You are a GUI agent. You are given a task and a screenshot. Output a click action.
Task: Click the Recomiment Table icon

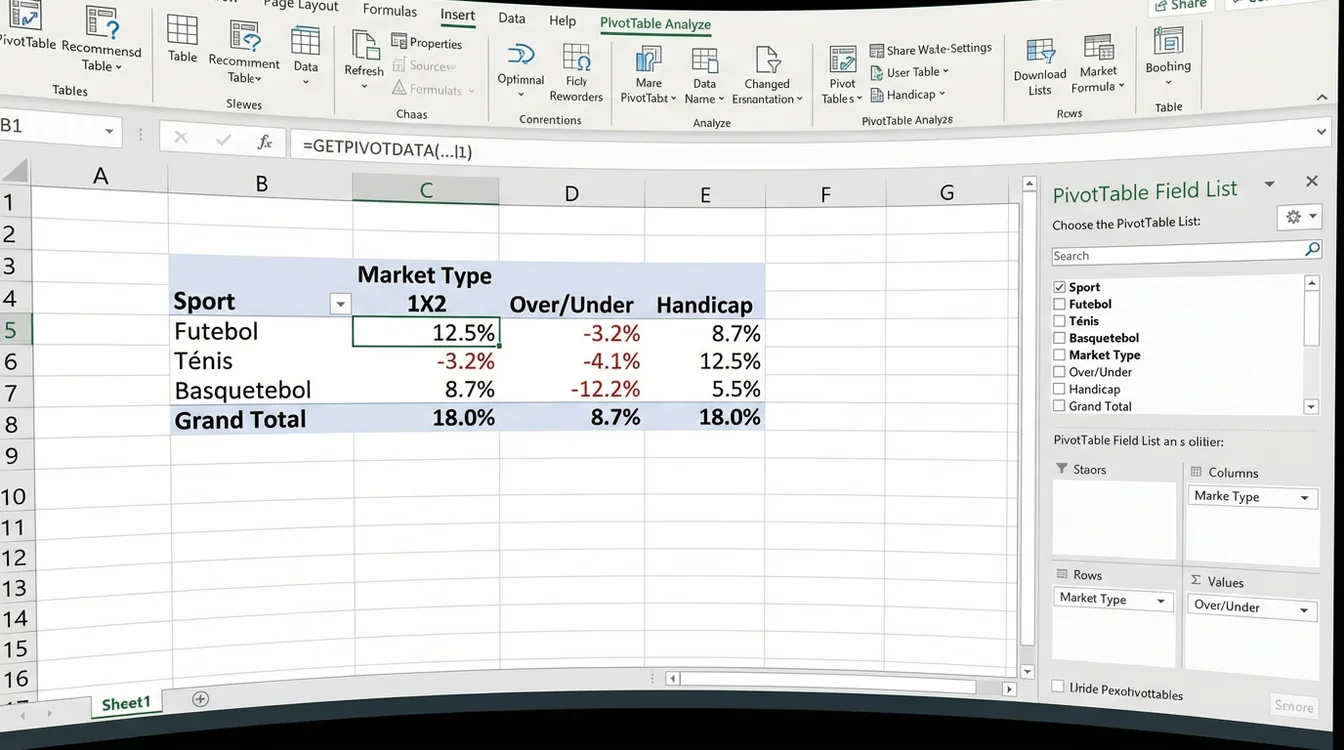click(245, 35)
